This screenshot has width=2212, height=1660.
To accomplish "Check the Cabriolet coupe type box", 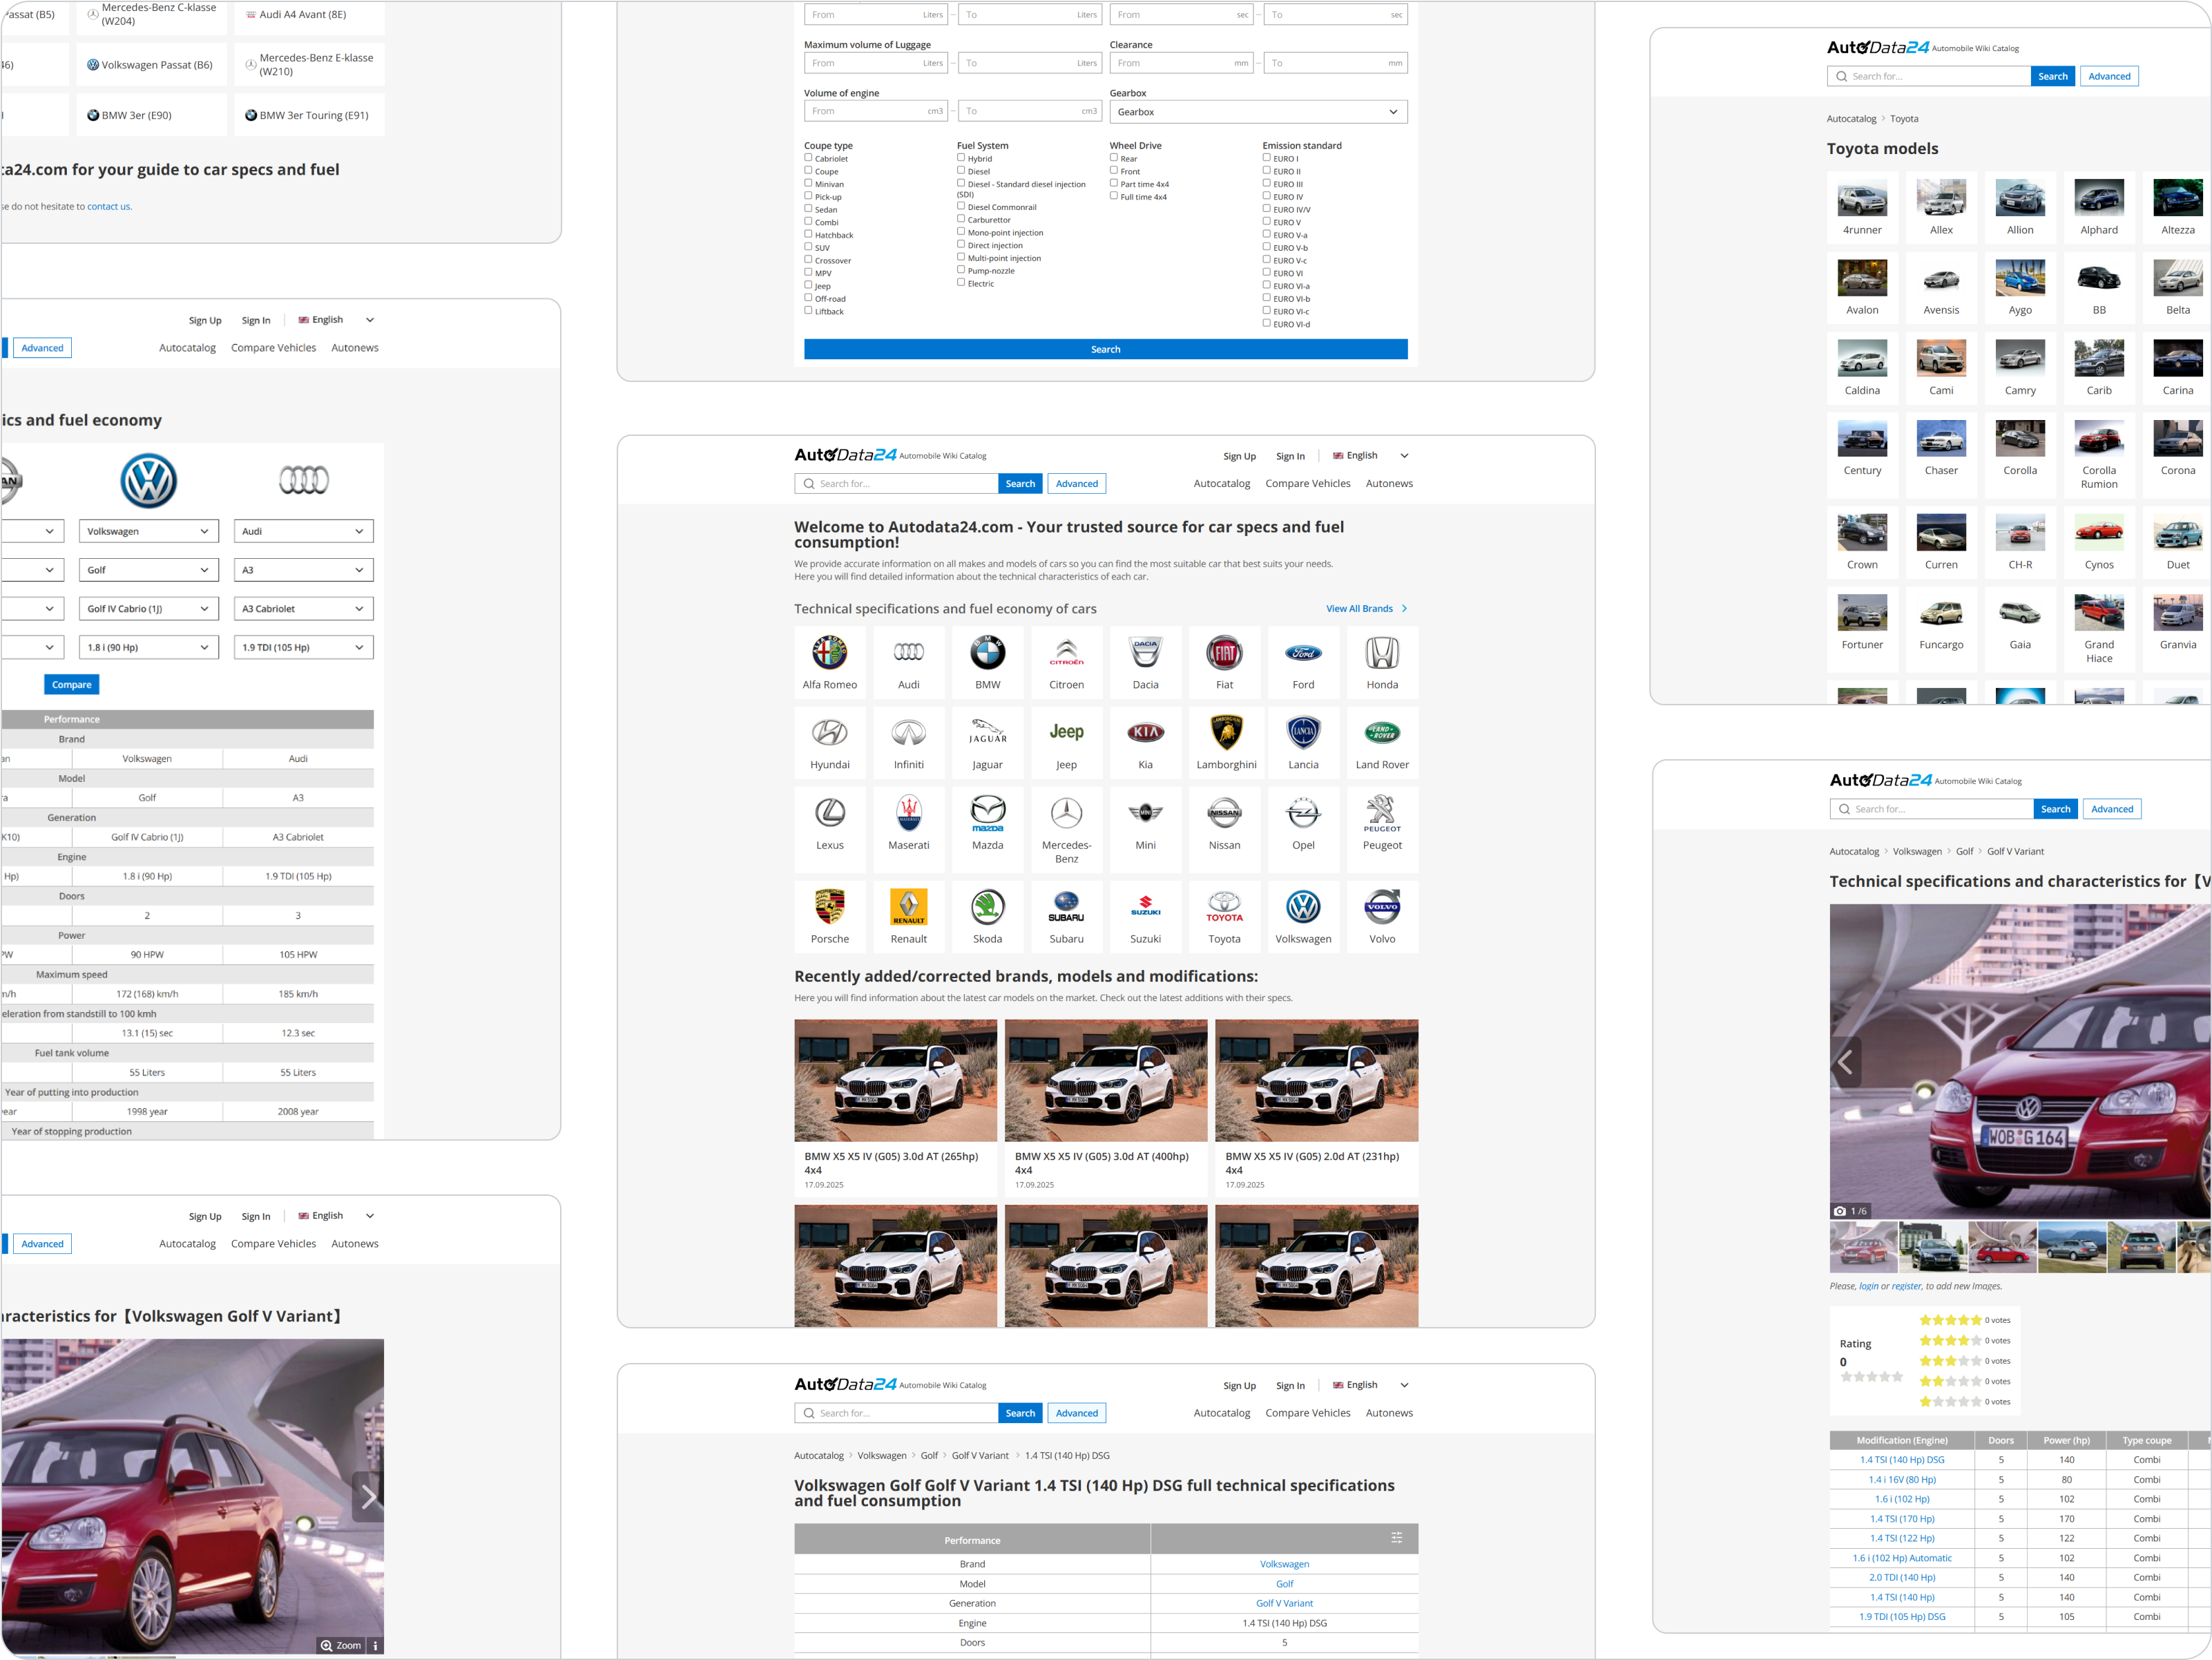I will tap(808, 158).
